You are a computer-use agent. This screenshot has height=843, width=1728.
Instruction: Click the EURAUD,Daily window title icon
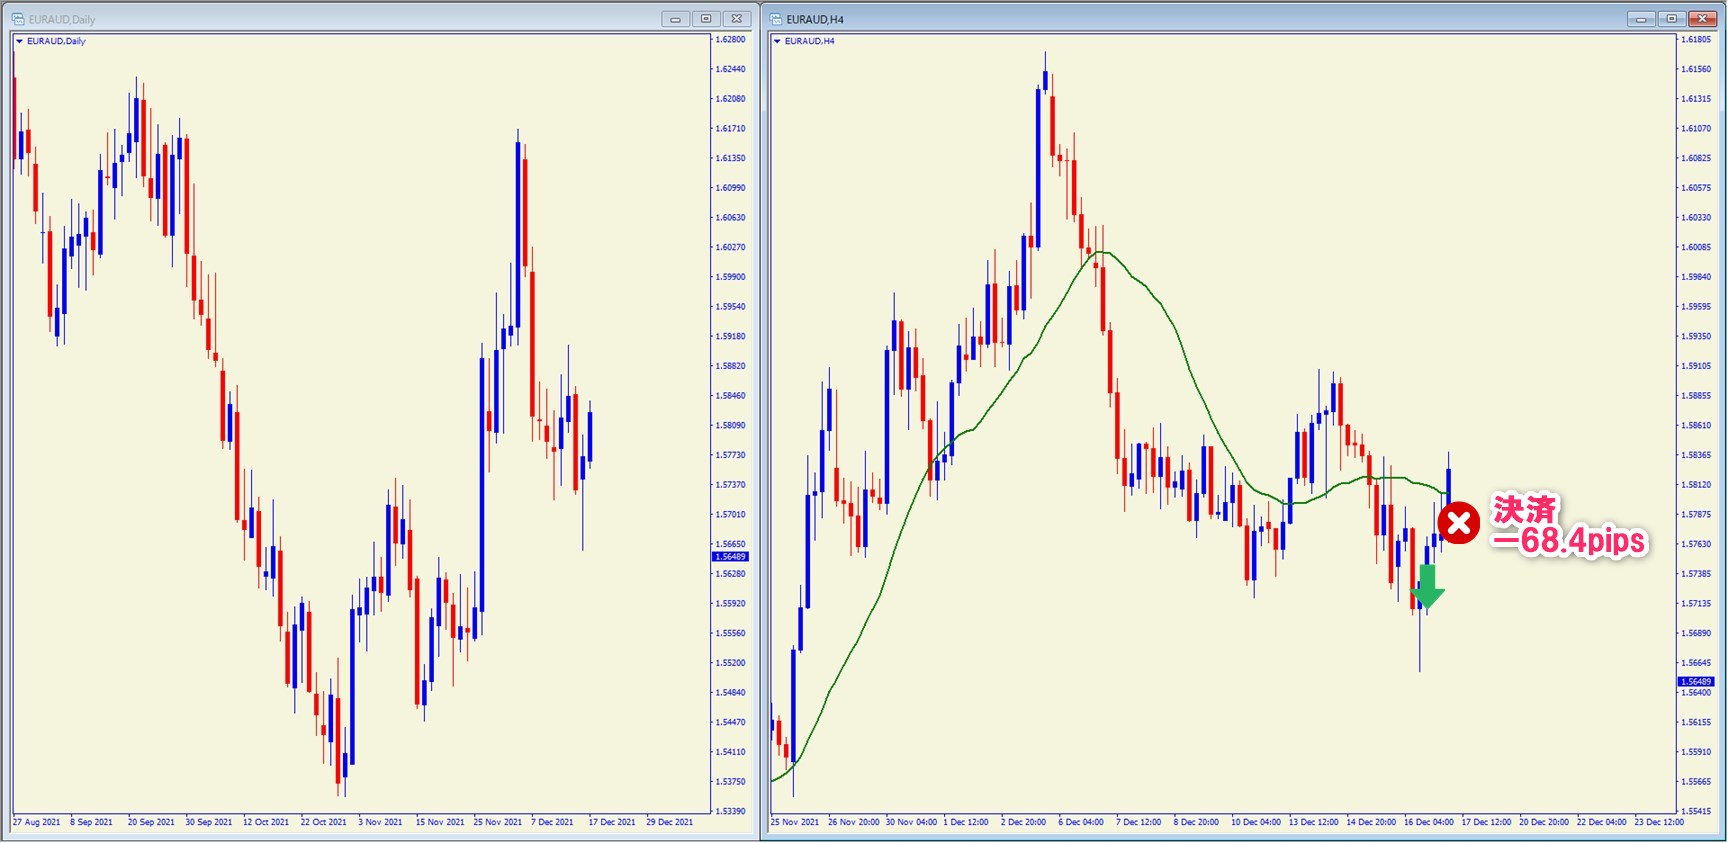coord(18,19)
